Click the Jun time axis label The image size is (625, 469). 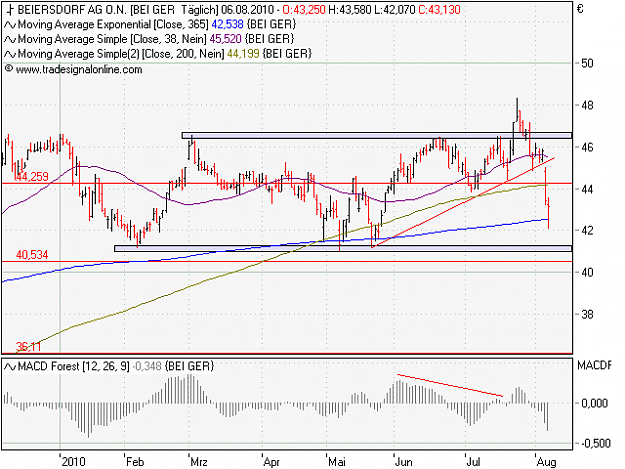point(404,462)
